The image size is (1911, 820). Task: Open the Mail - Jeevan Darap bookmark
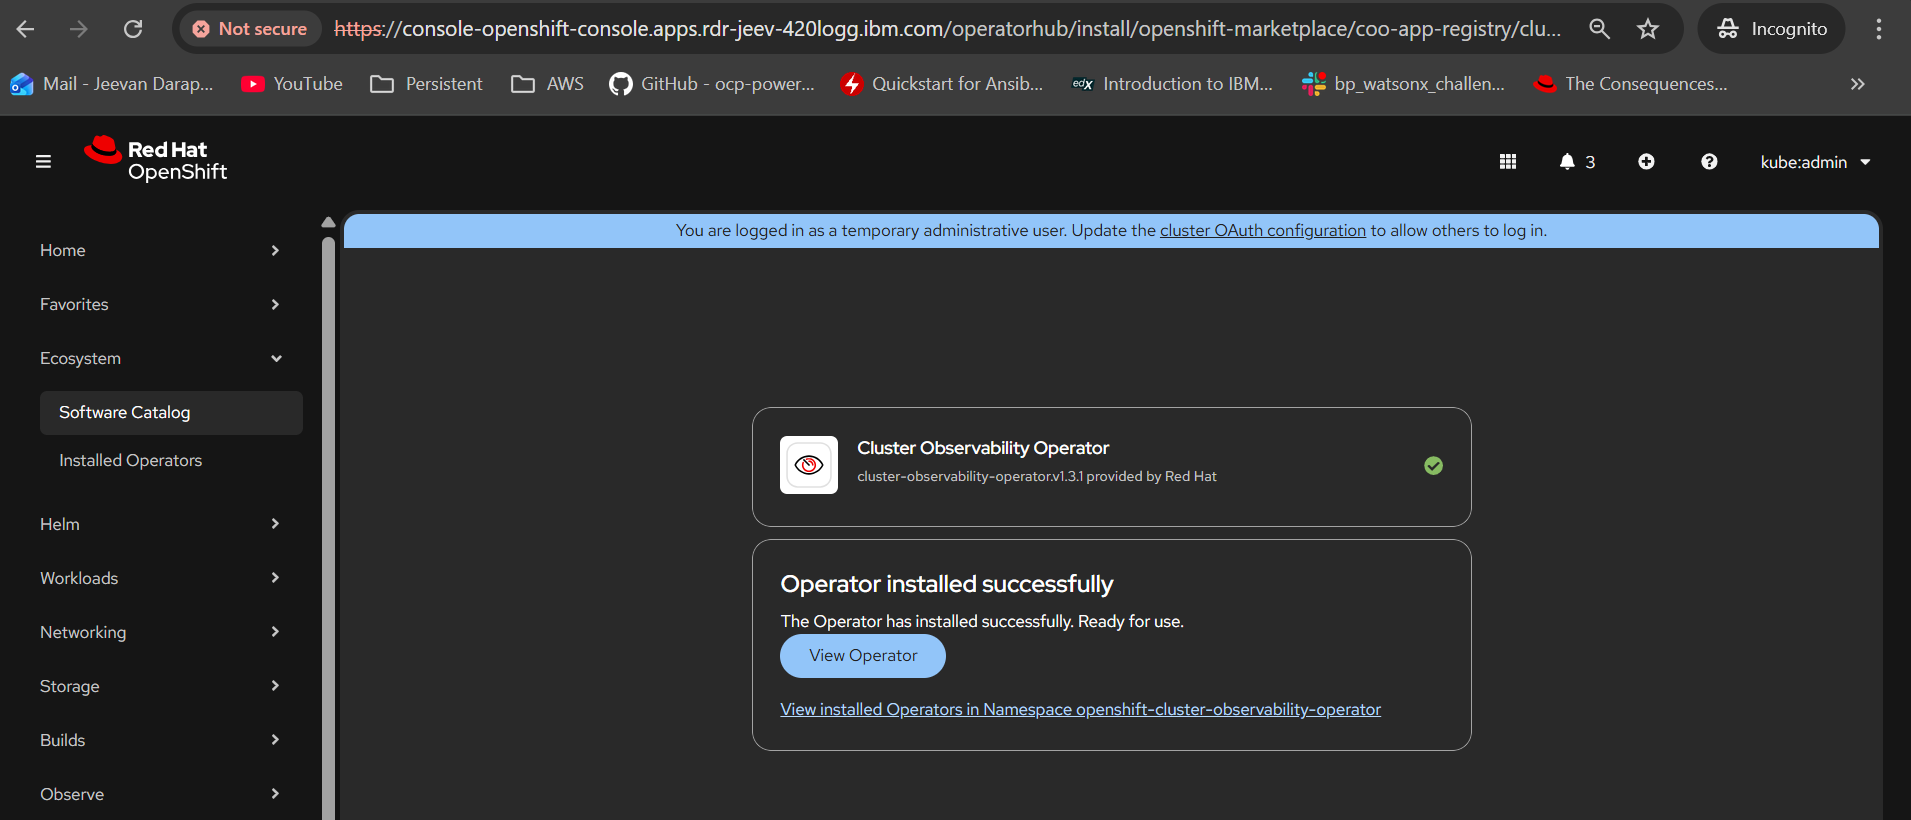(x=112, y=84)
